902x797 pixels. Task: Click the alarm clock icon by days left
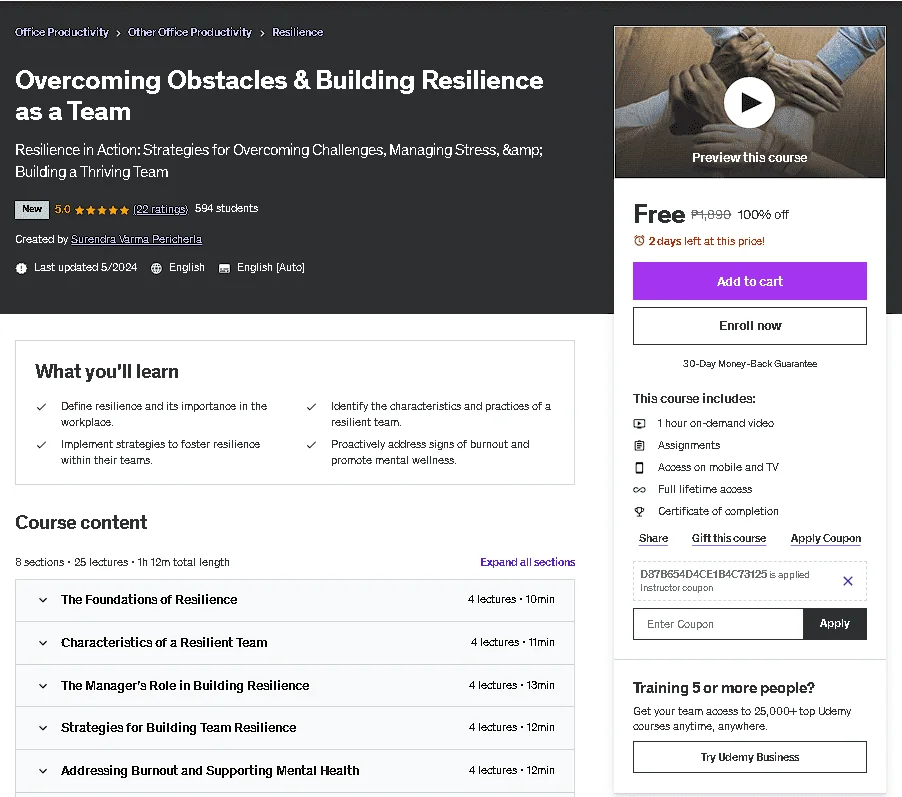(639, 241)
